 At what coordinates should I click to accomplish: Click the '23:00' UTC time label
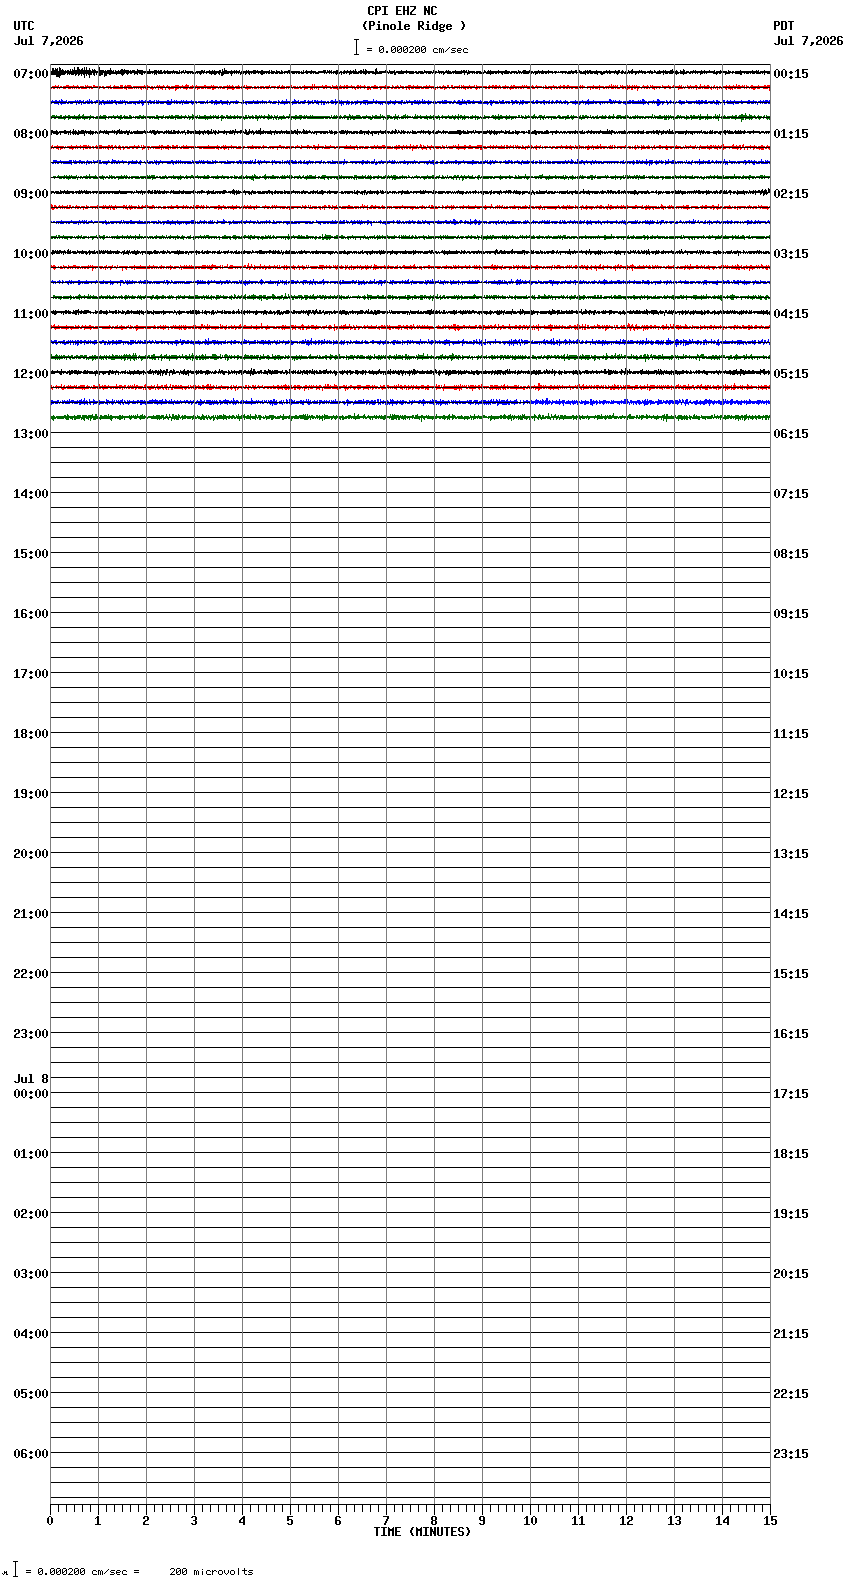coord(31,1034)
